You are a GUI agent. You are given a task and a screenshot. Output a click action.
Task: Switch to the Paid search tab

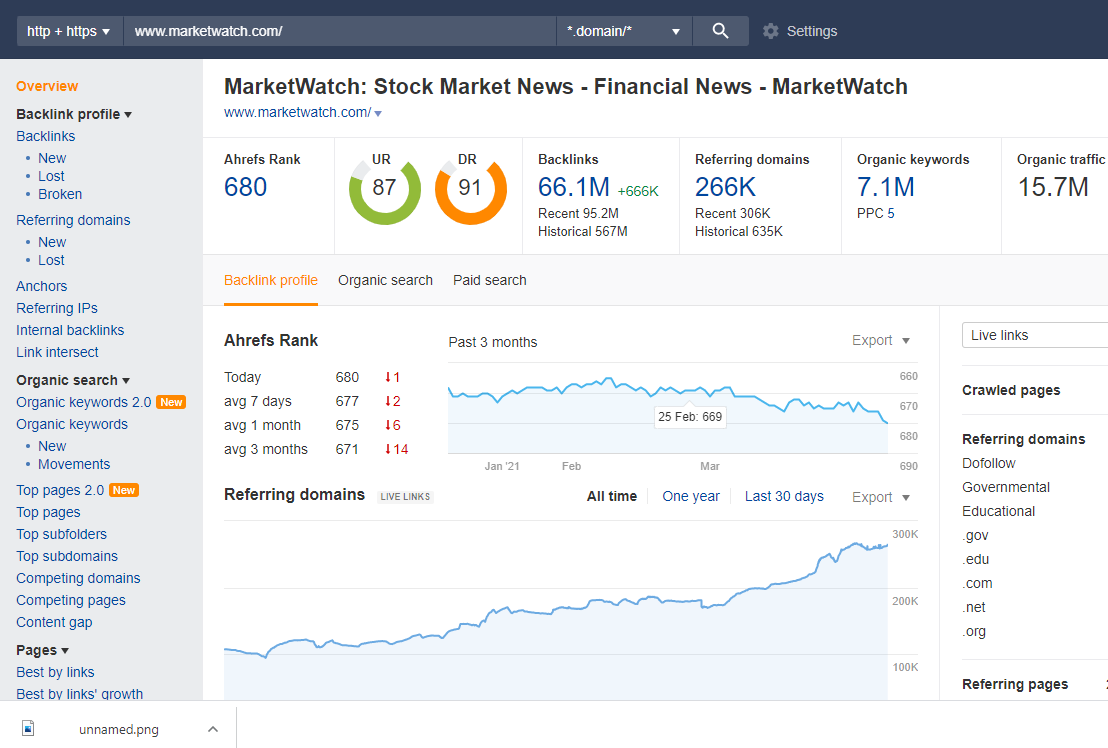click(489, 280)
